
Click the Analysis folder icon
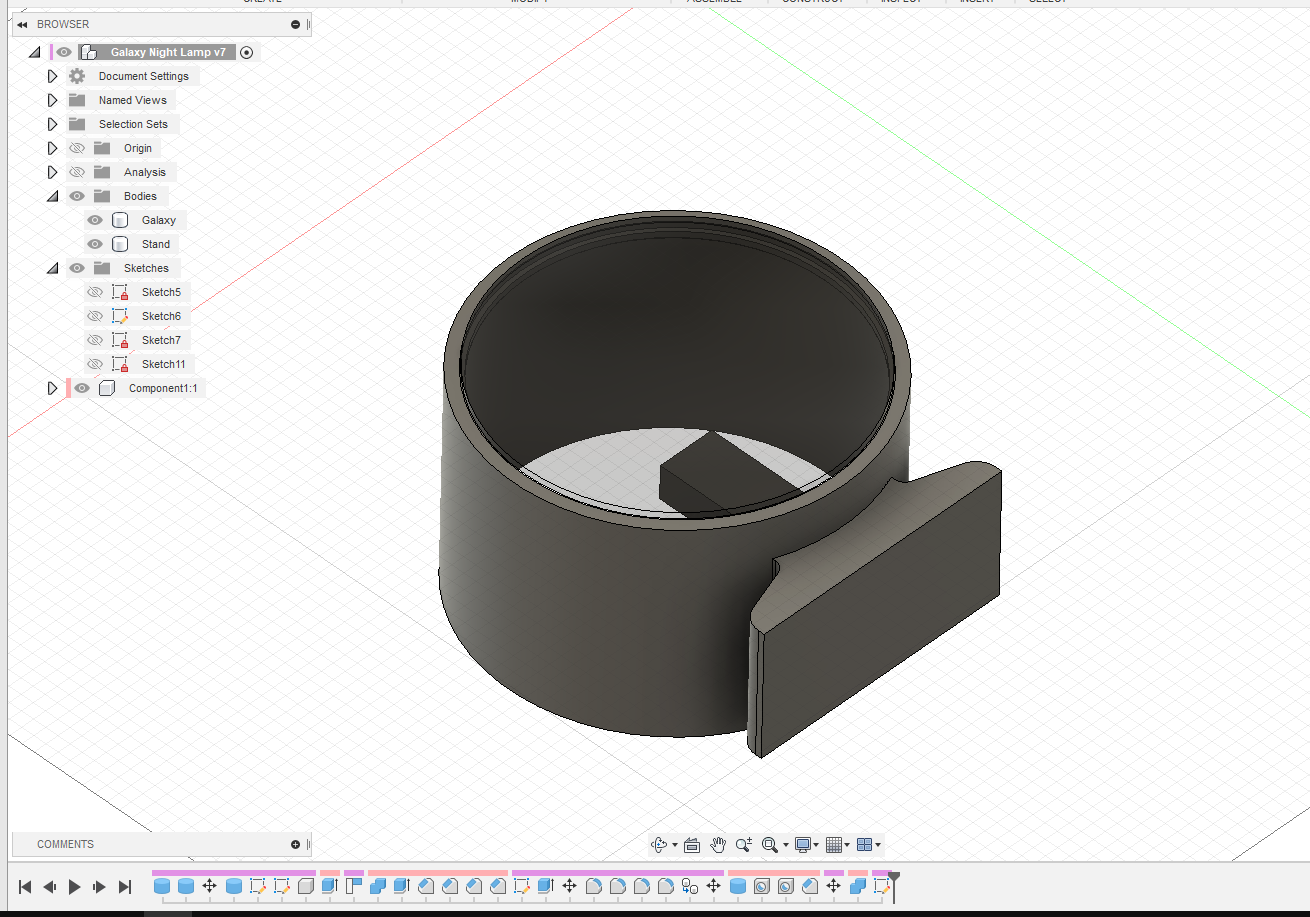[102, 172]
